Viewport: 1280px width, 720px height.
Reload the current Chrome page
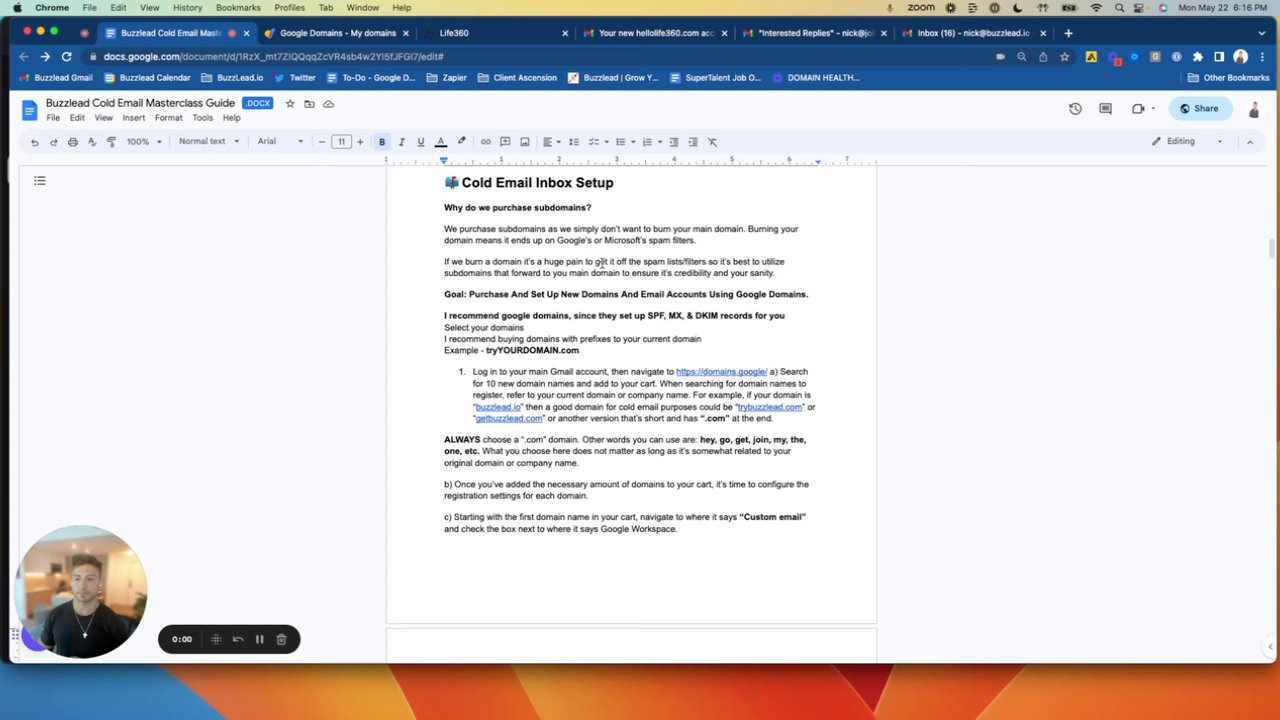[x=66, y=57]
